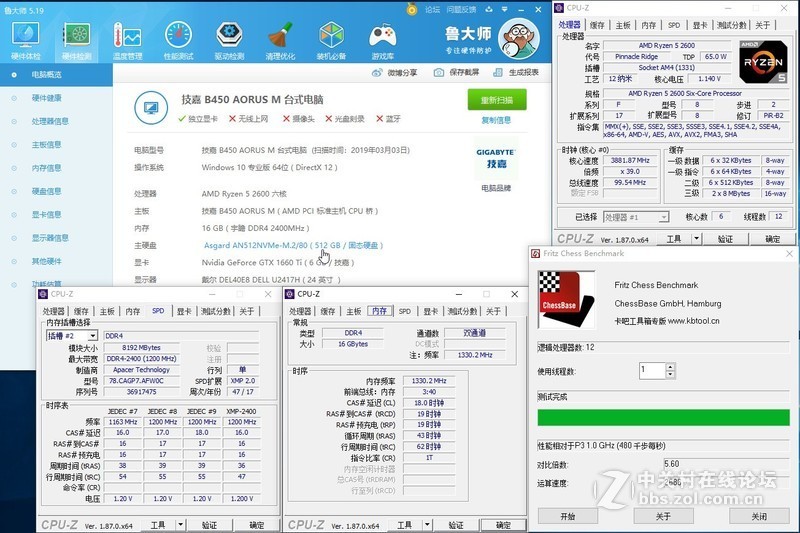Click the 鲁大师 mascot avatar
Viewport: 800px width, 533px height.
point(519,38)
